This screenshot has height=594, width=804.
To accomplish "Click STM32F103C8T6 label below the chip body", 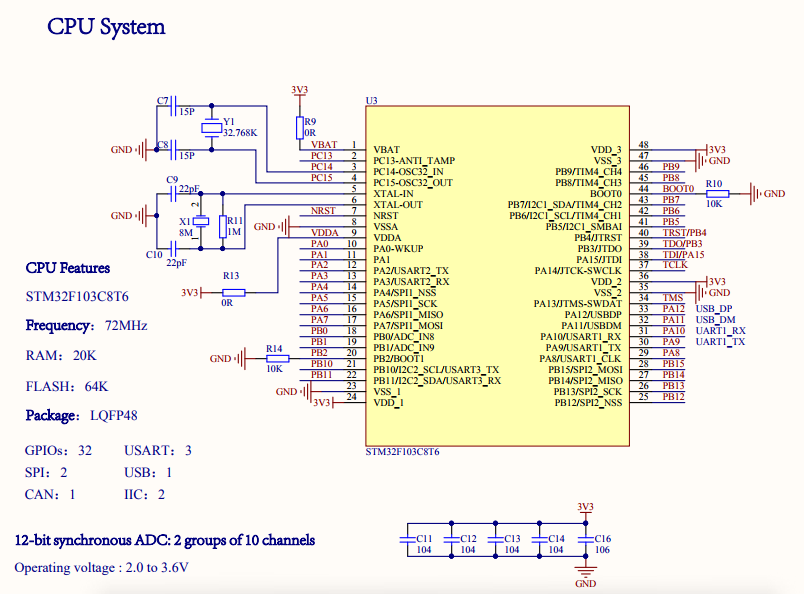I will (x=403, y=452).
